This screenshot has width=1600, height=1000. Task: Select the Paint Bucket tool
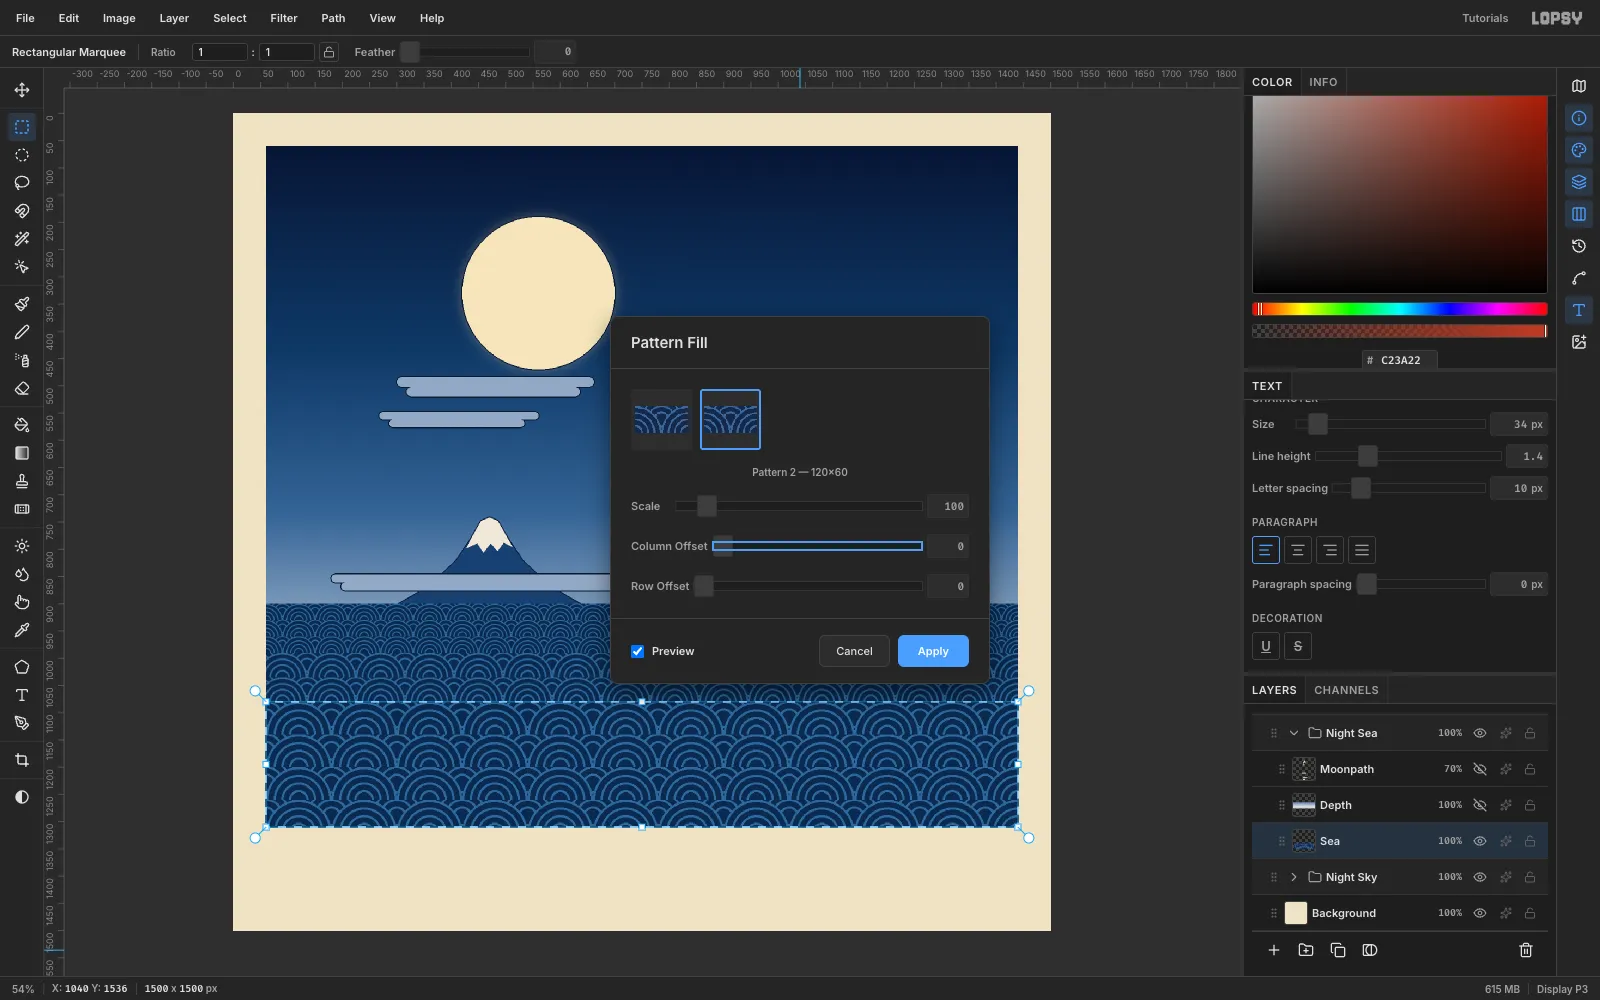[22, 425]
